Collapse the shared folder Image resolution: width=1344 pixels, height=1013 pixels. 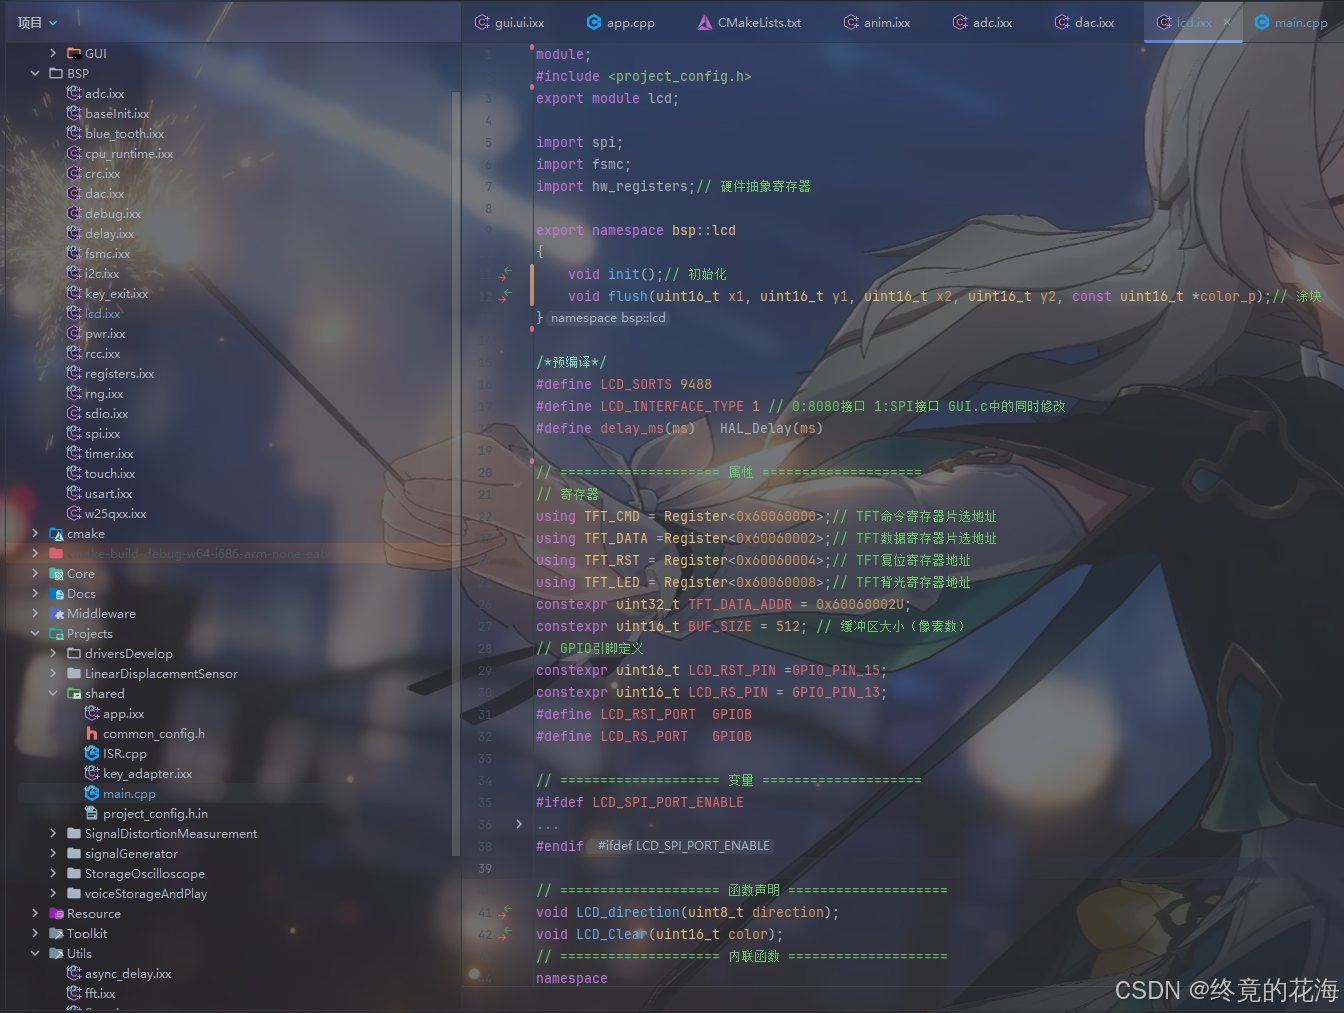tap(53, 693)
